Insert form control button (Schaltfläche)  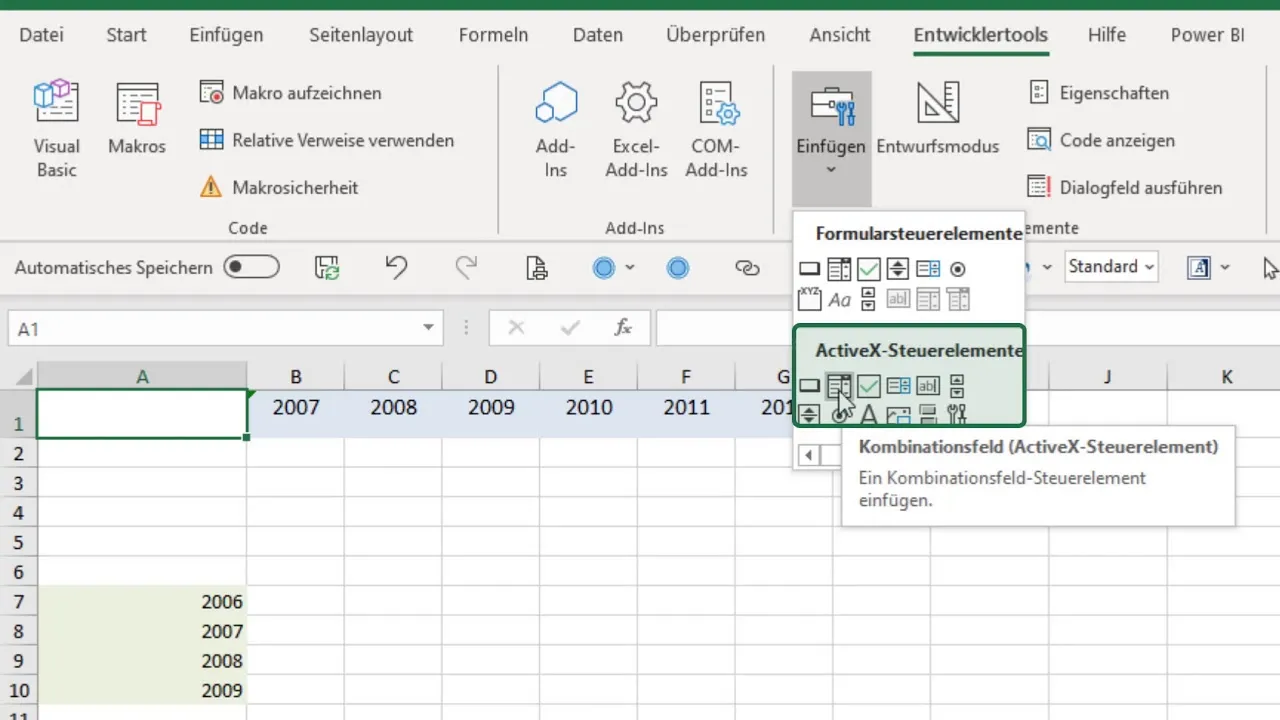(x=809, y=269)
